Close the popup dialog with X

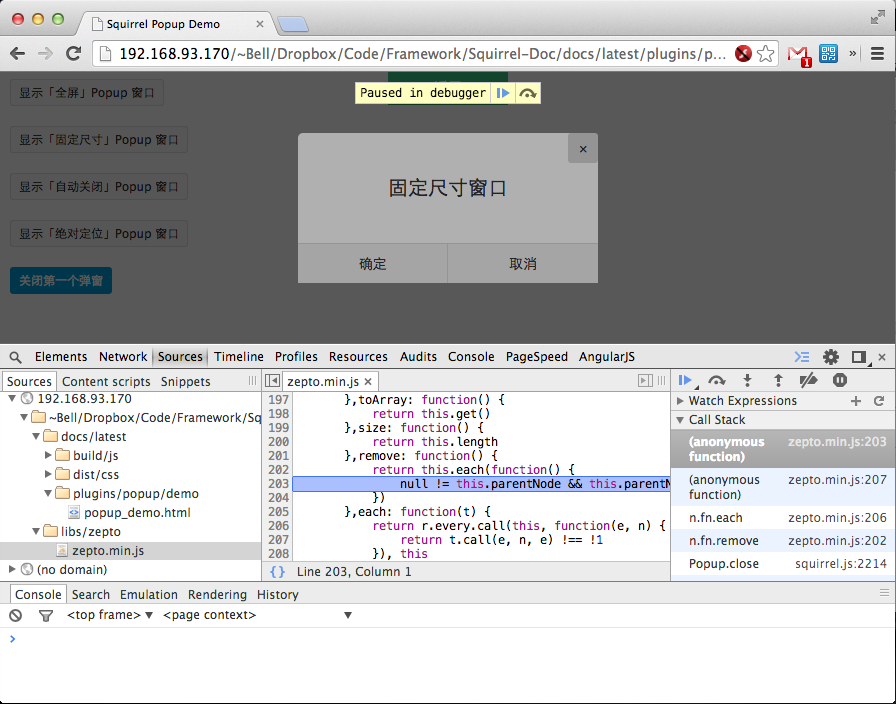[583, 149]
